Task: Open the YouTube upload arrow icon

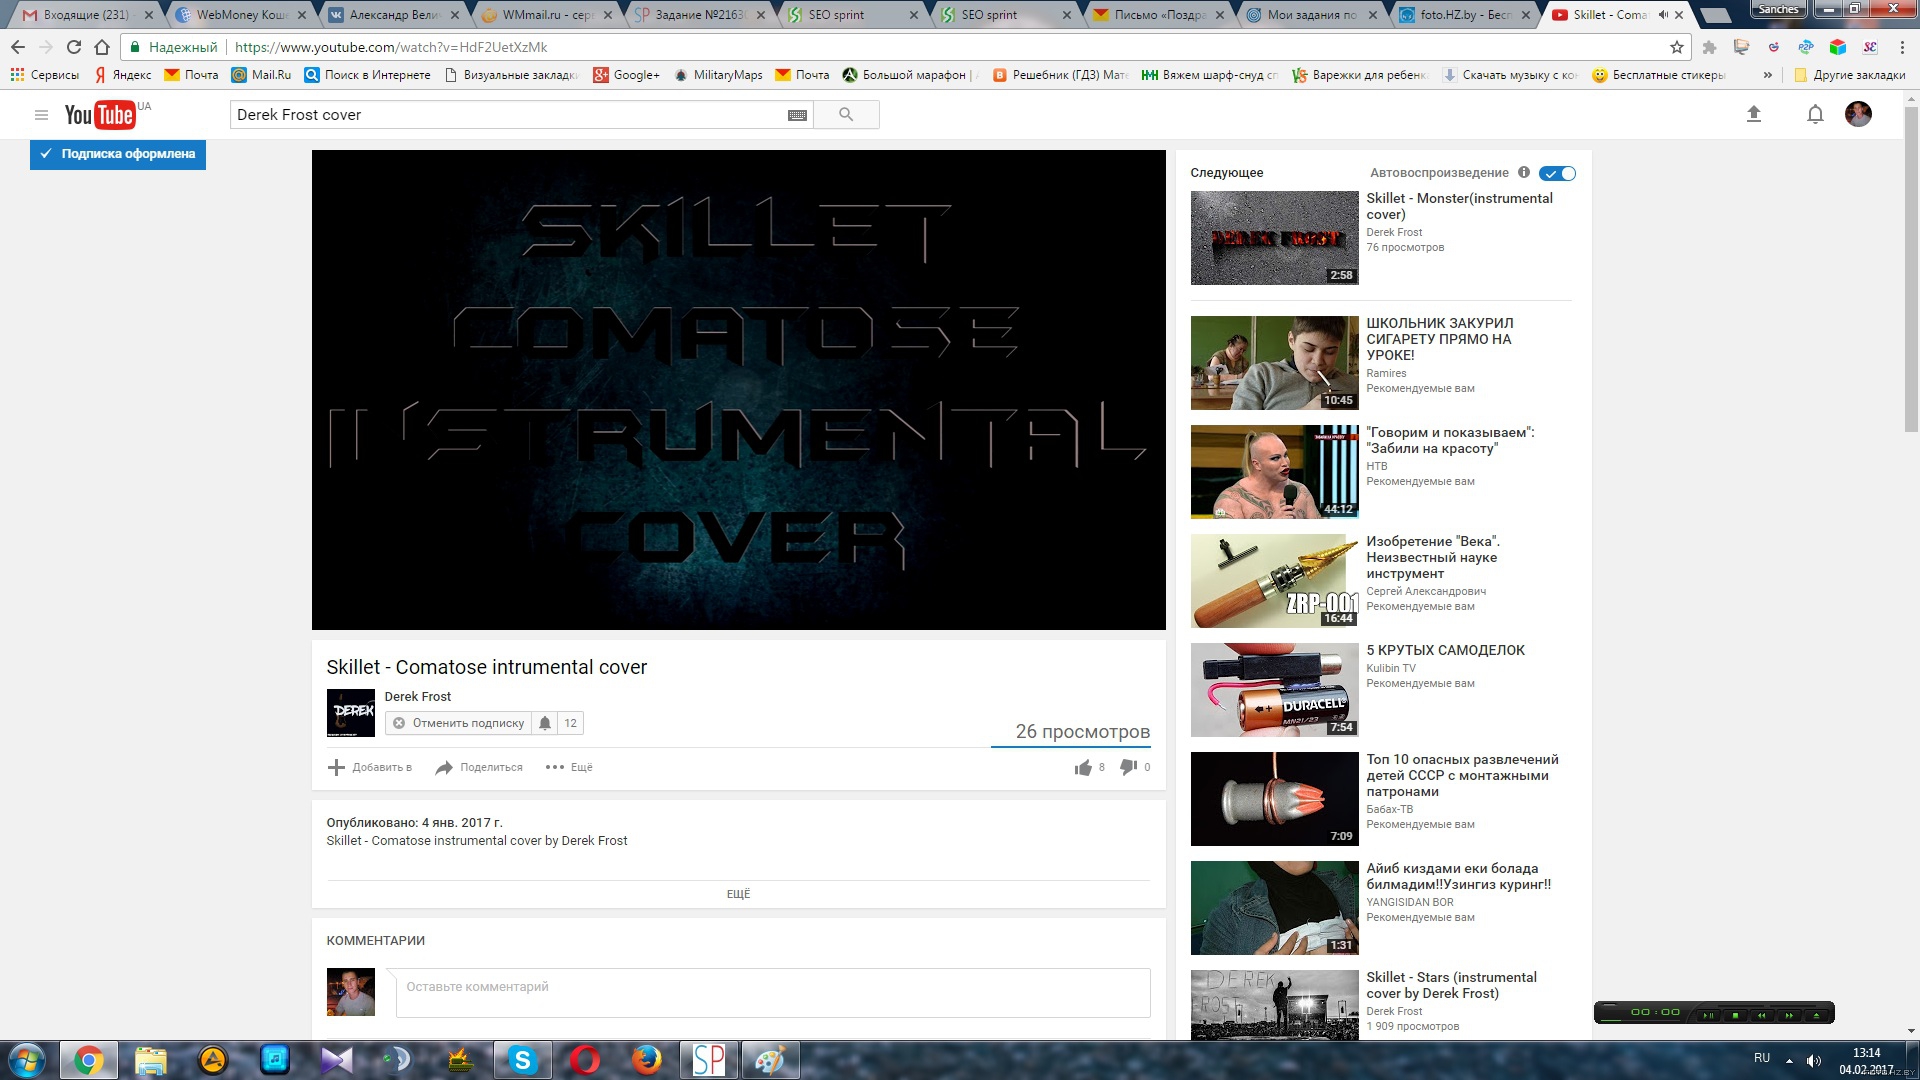Action: pos(1753,114)
